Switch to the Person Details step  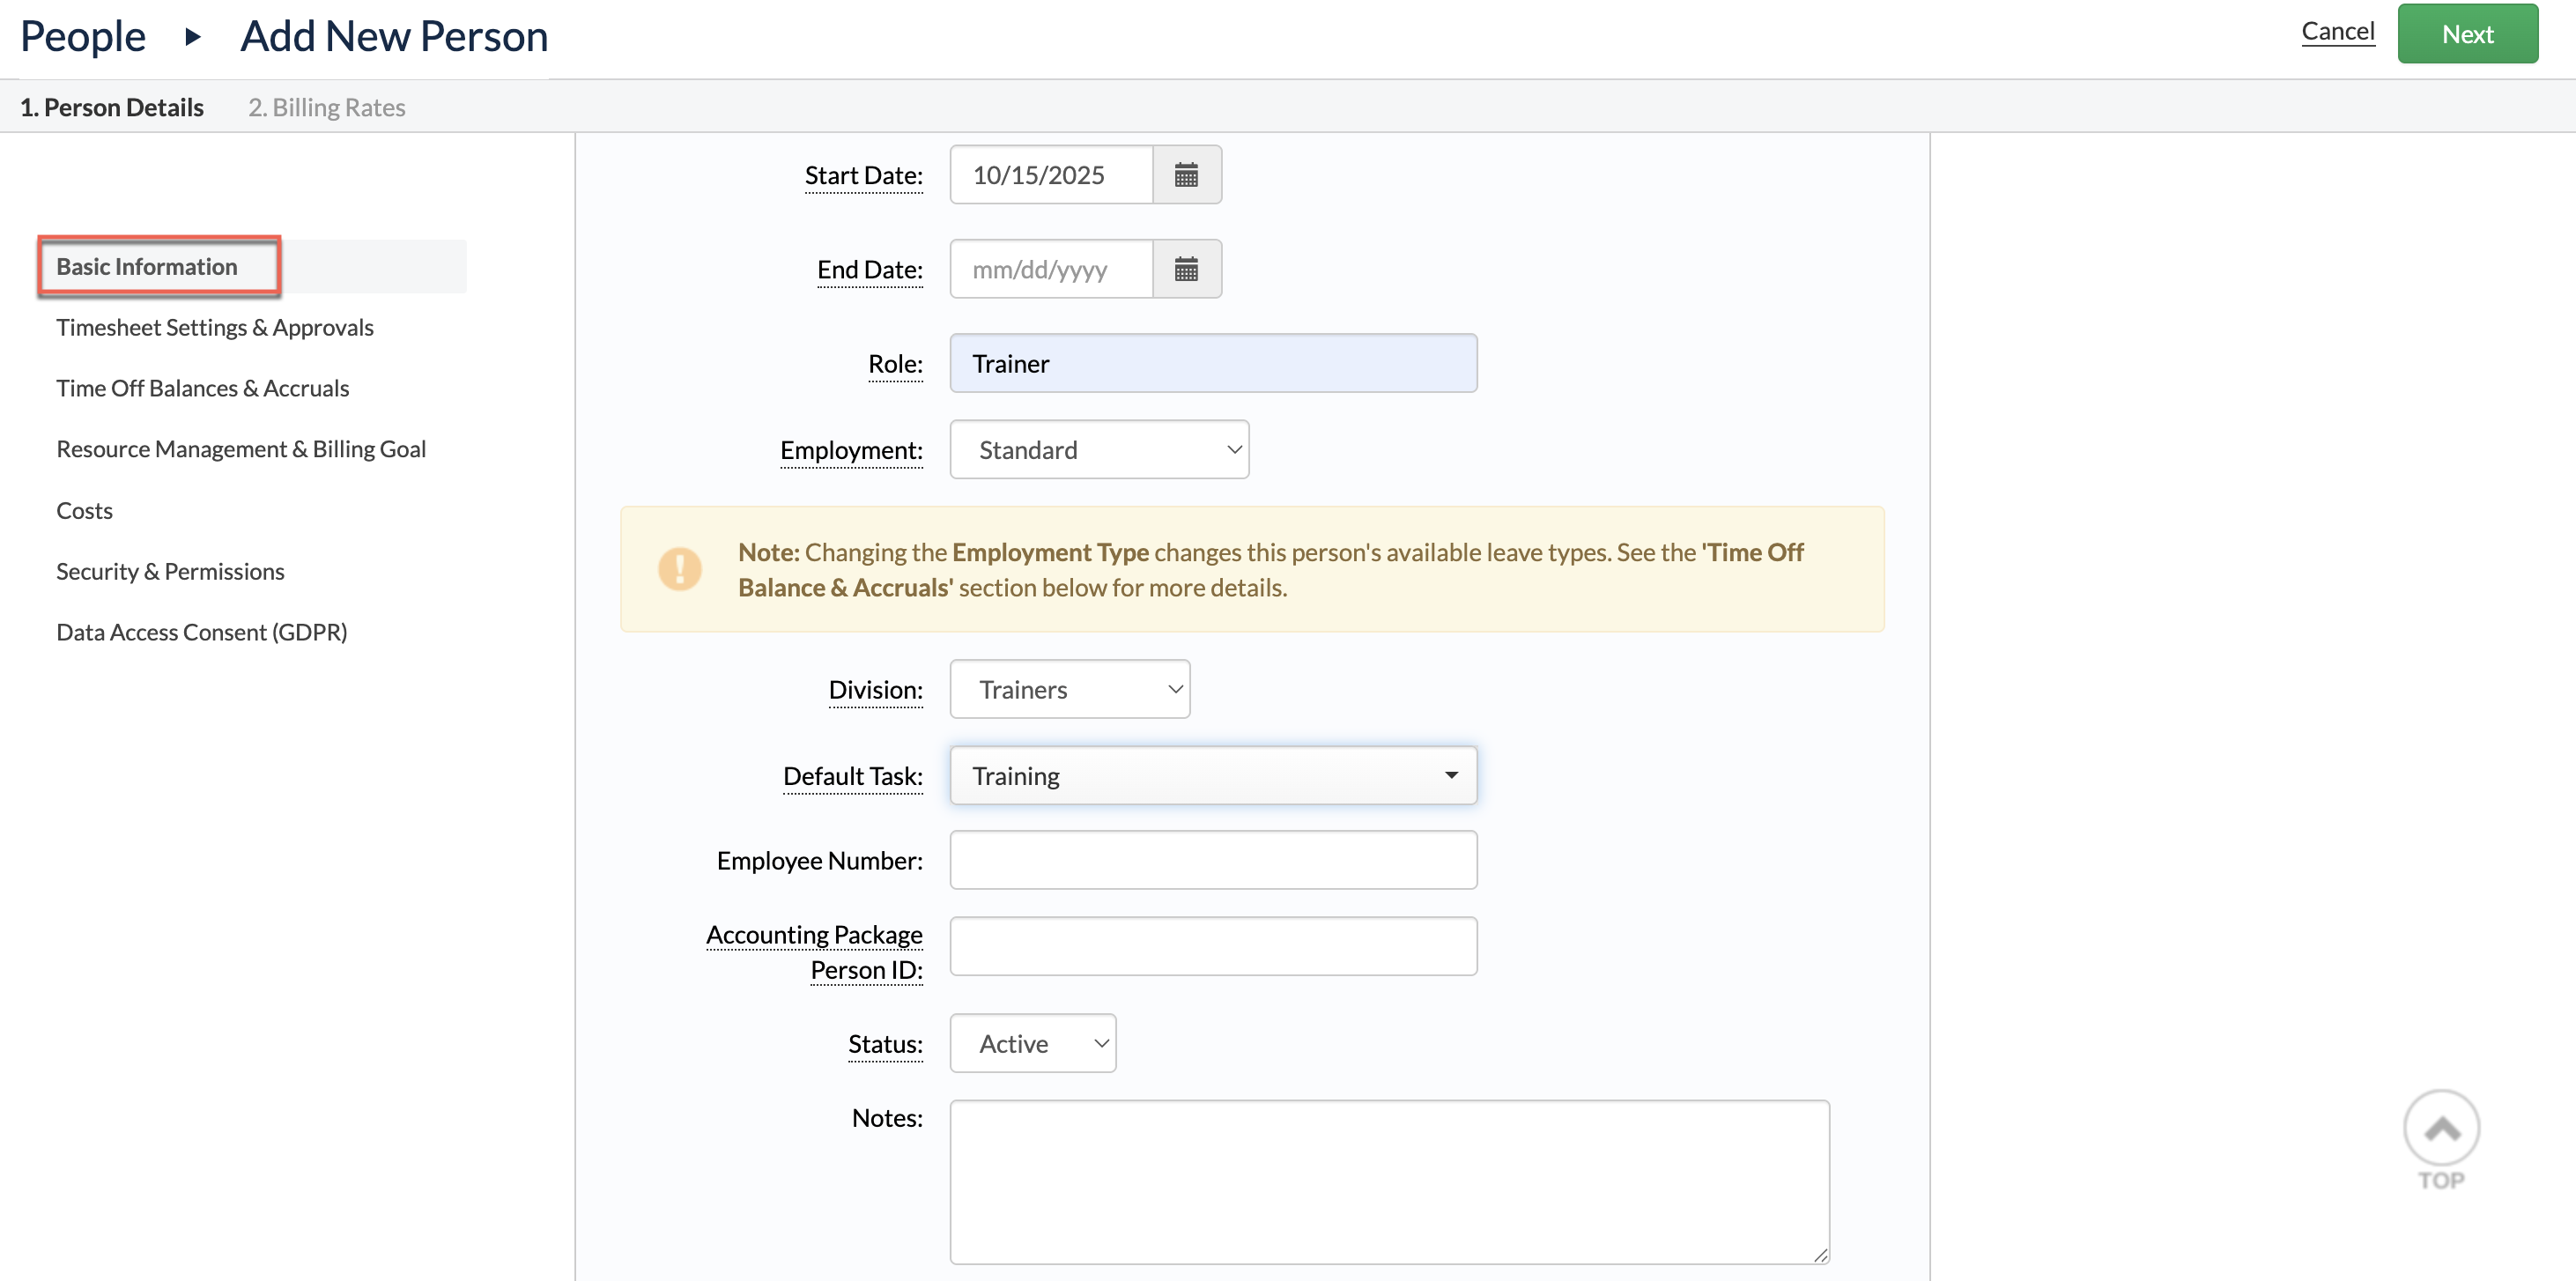pos(112,107)
